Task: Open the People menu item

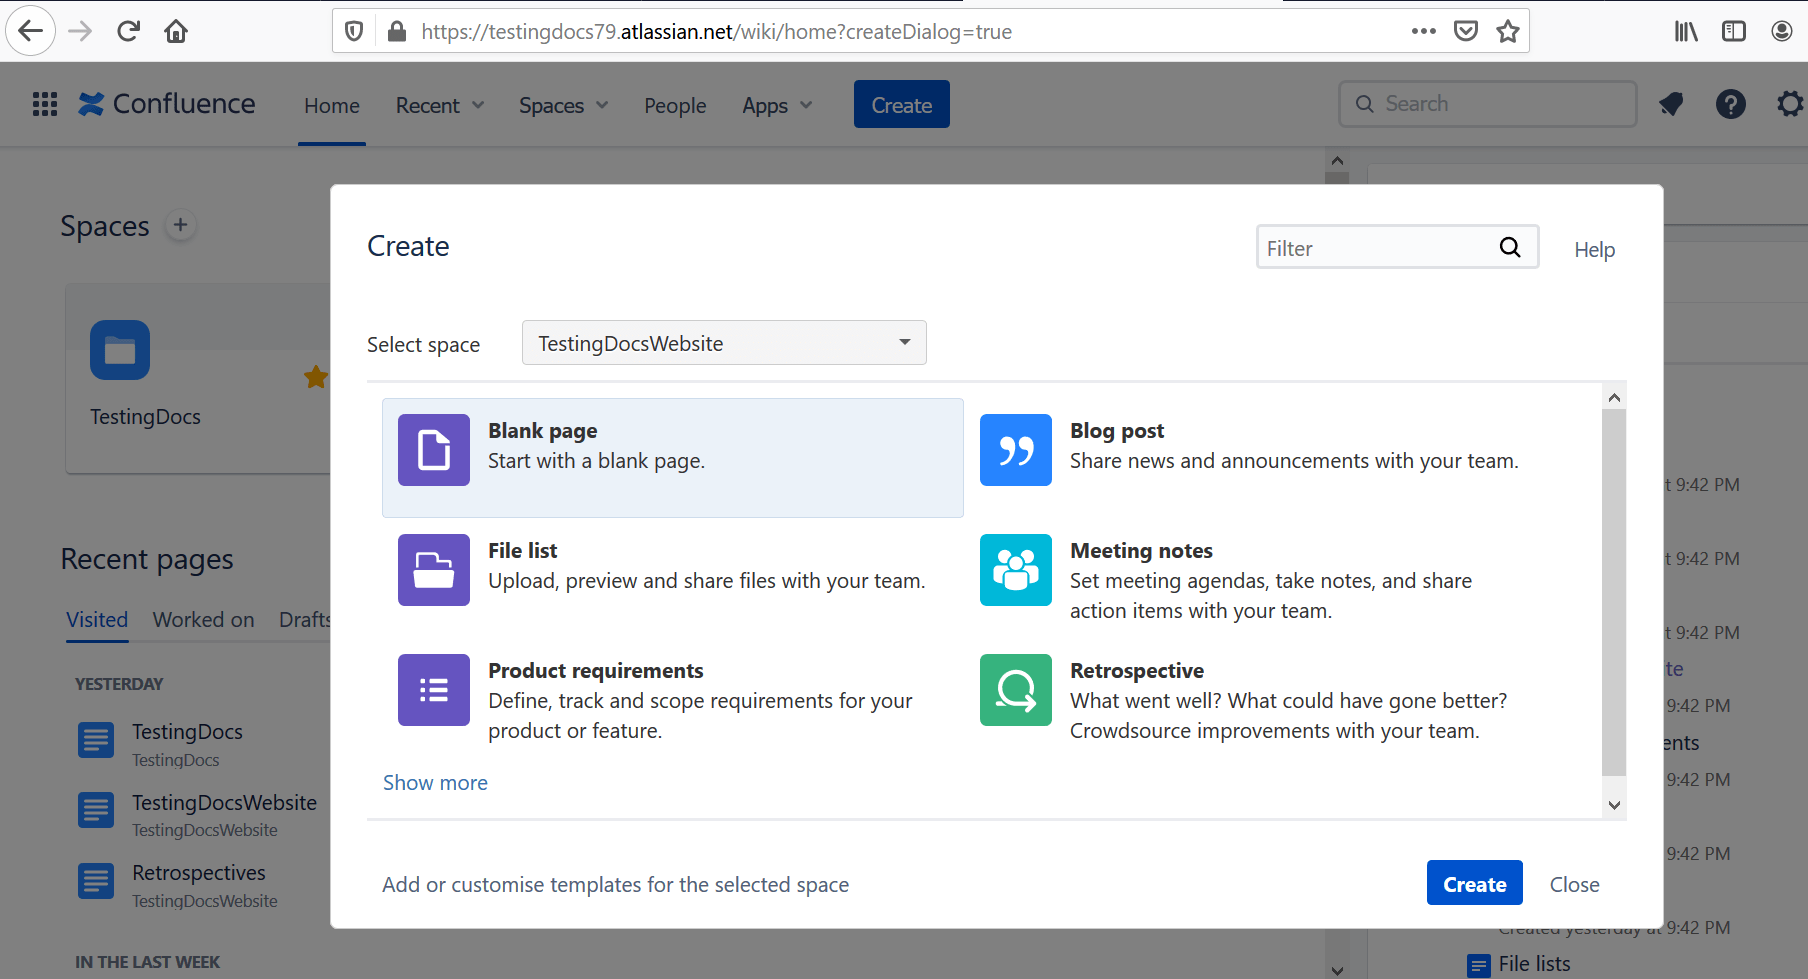Action: tap(675, 105)
